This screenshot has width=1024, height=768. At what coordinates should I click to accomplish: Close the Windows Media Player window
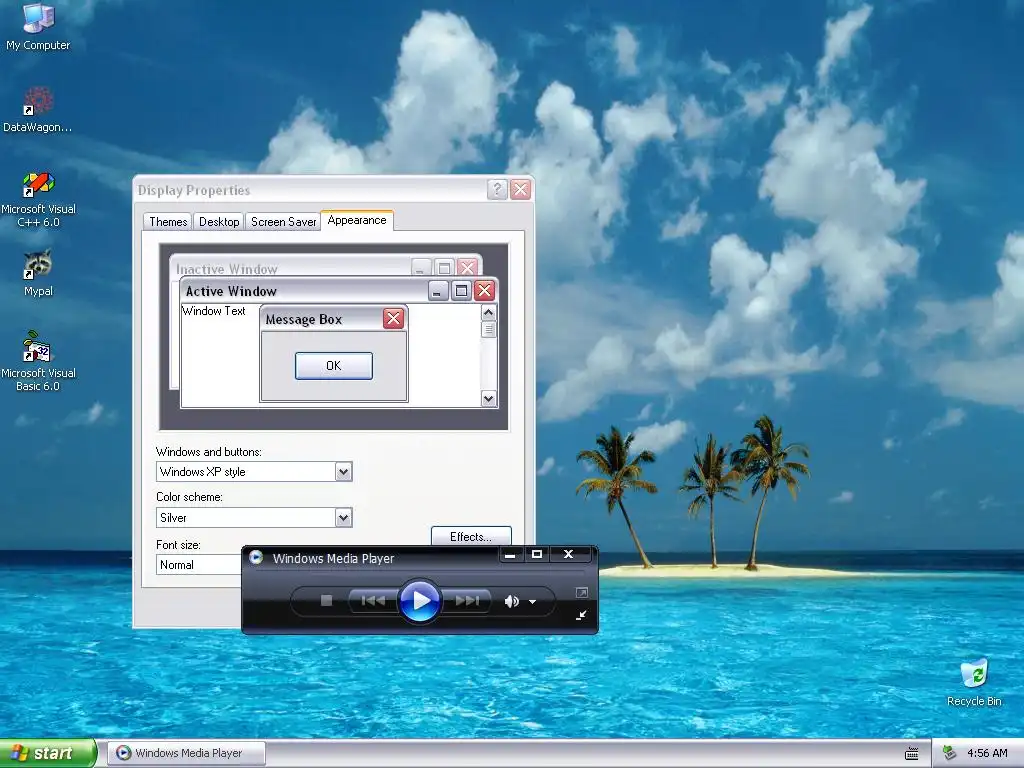click(x=569, y=554)
